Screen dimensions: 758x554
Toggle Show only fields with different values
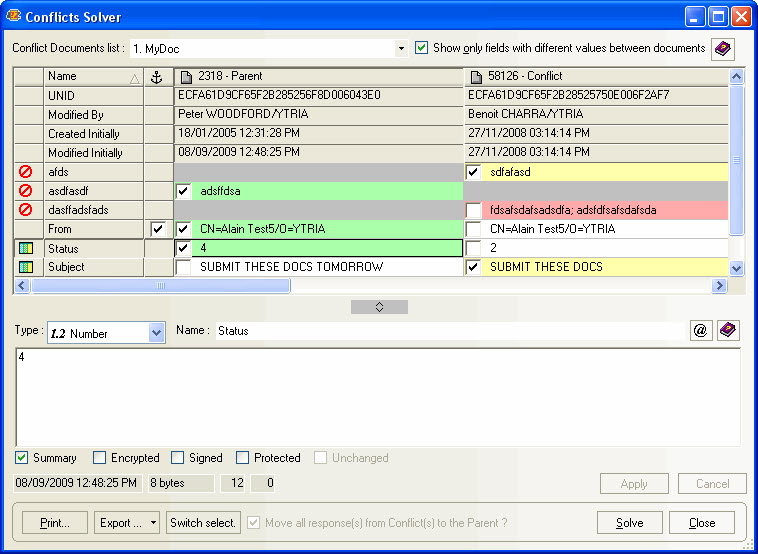422,48
